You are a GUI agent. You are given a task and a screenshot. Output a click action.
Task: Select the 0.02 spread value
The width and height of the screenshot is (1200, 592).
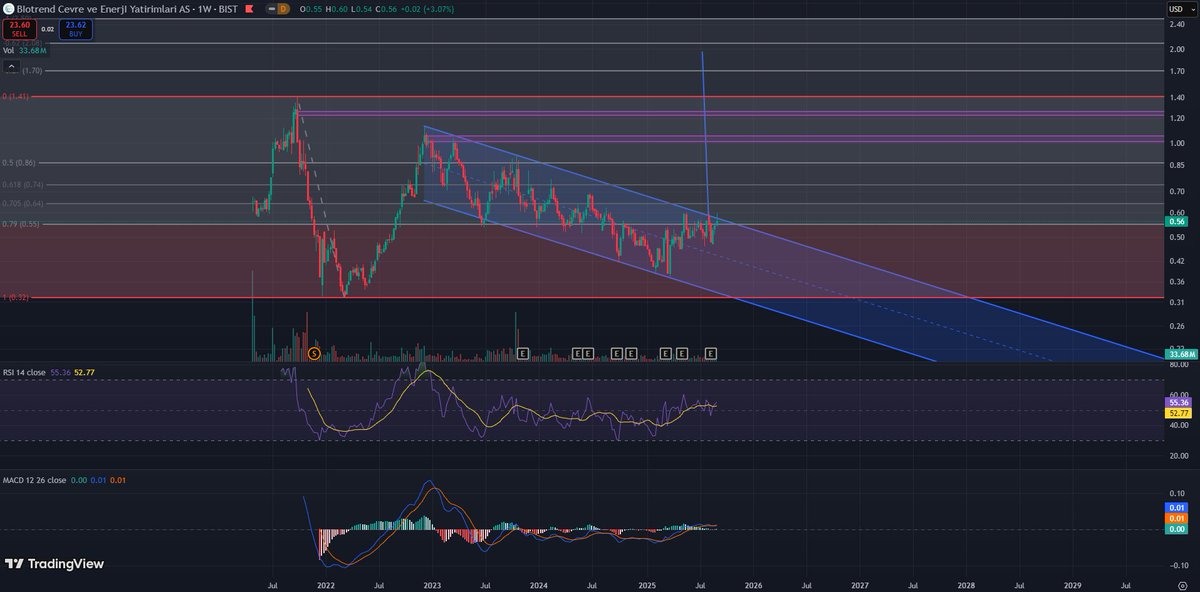coord(48,29)
